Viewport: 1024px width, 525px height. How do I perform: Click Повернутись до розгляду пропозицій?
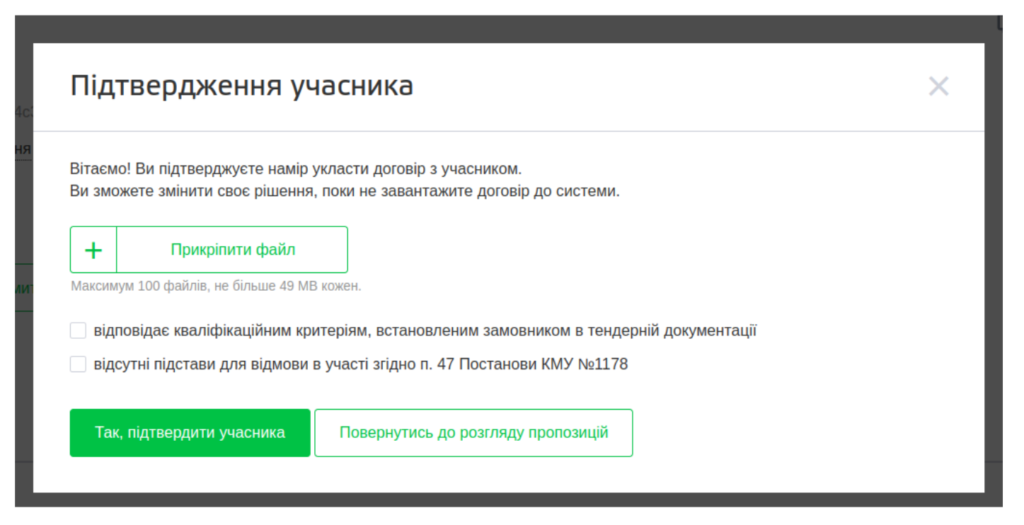tap(473, 433)
